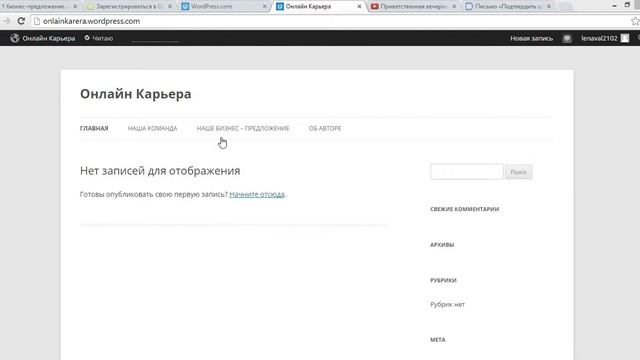640x360 pixels.
Task: Click the Свежие комментарии heading
Action: [464, 209]
